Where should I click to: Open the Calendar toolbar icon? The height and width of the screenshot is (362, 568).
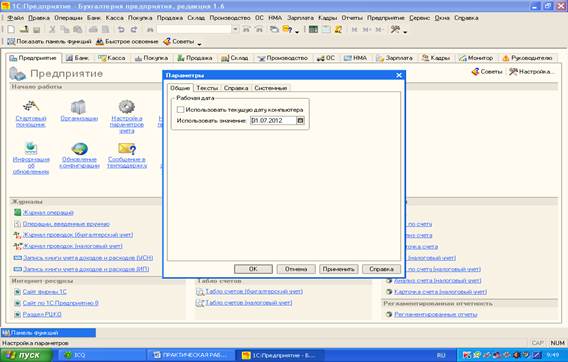(326, 30)
